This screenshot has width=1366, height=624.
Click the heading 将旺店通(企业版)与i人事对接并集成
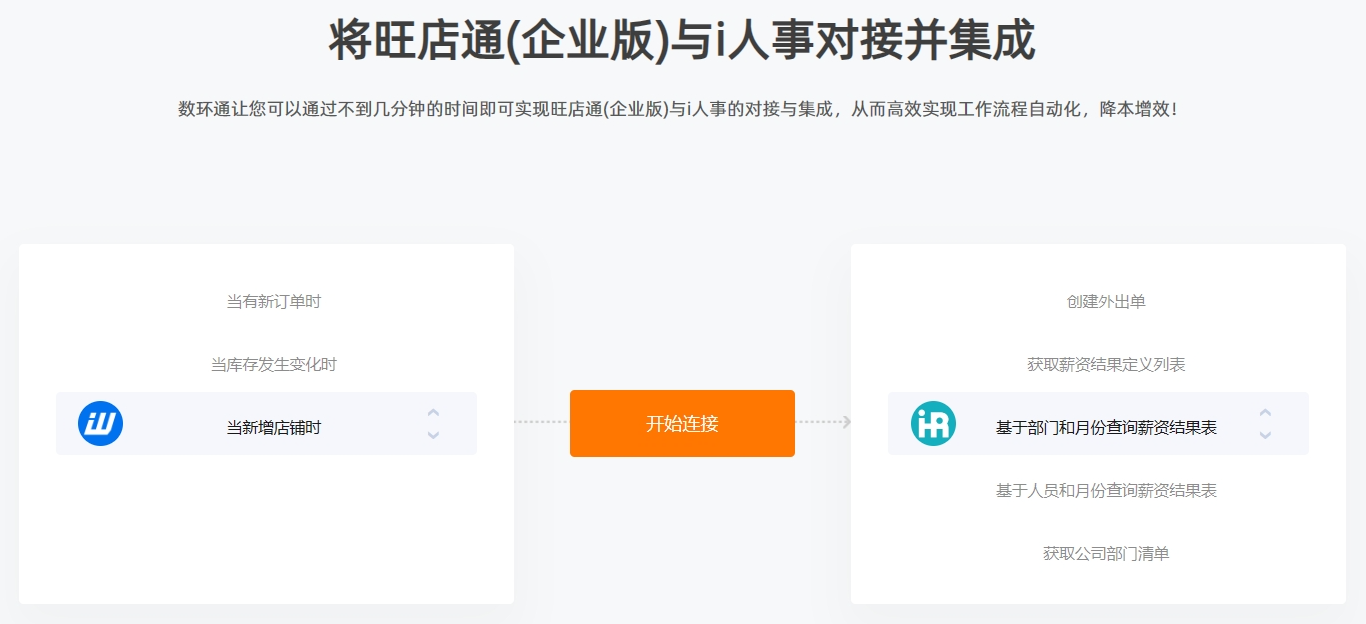[682, 42]
